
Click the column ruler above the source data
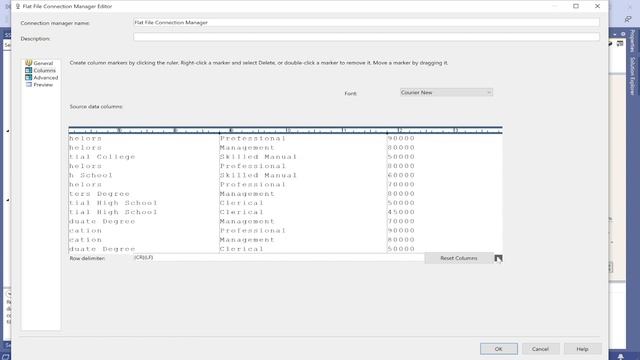(285, 130)
